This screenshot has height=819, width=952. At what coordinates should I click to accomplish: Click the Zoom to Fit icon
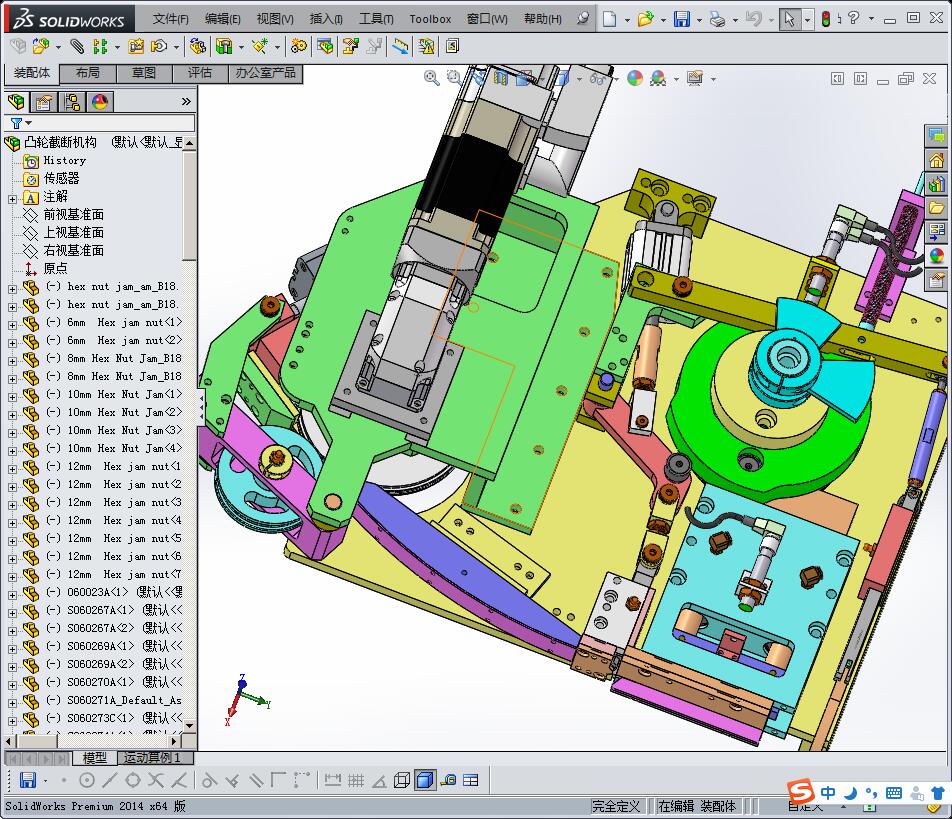click(431, 78)
